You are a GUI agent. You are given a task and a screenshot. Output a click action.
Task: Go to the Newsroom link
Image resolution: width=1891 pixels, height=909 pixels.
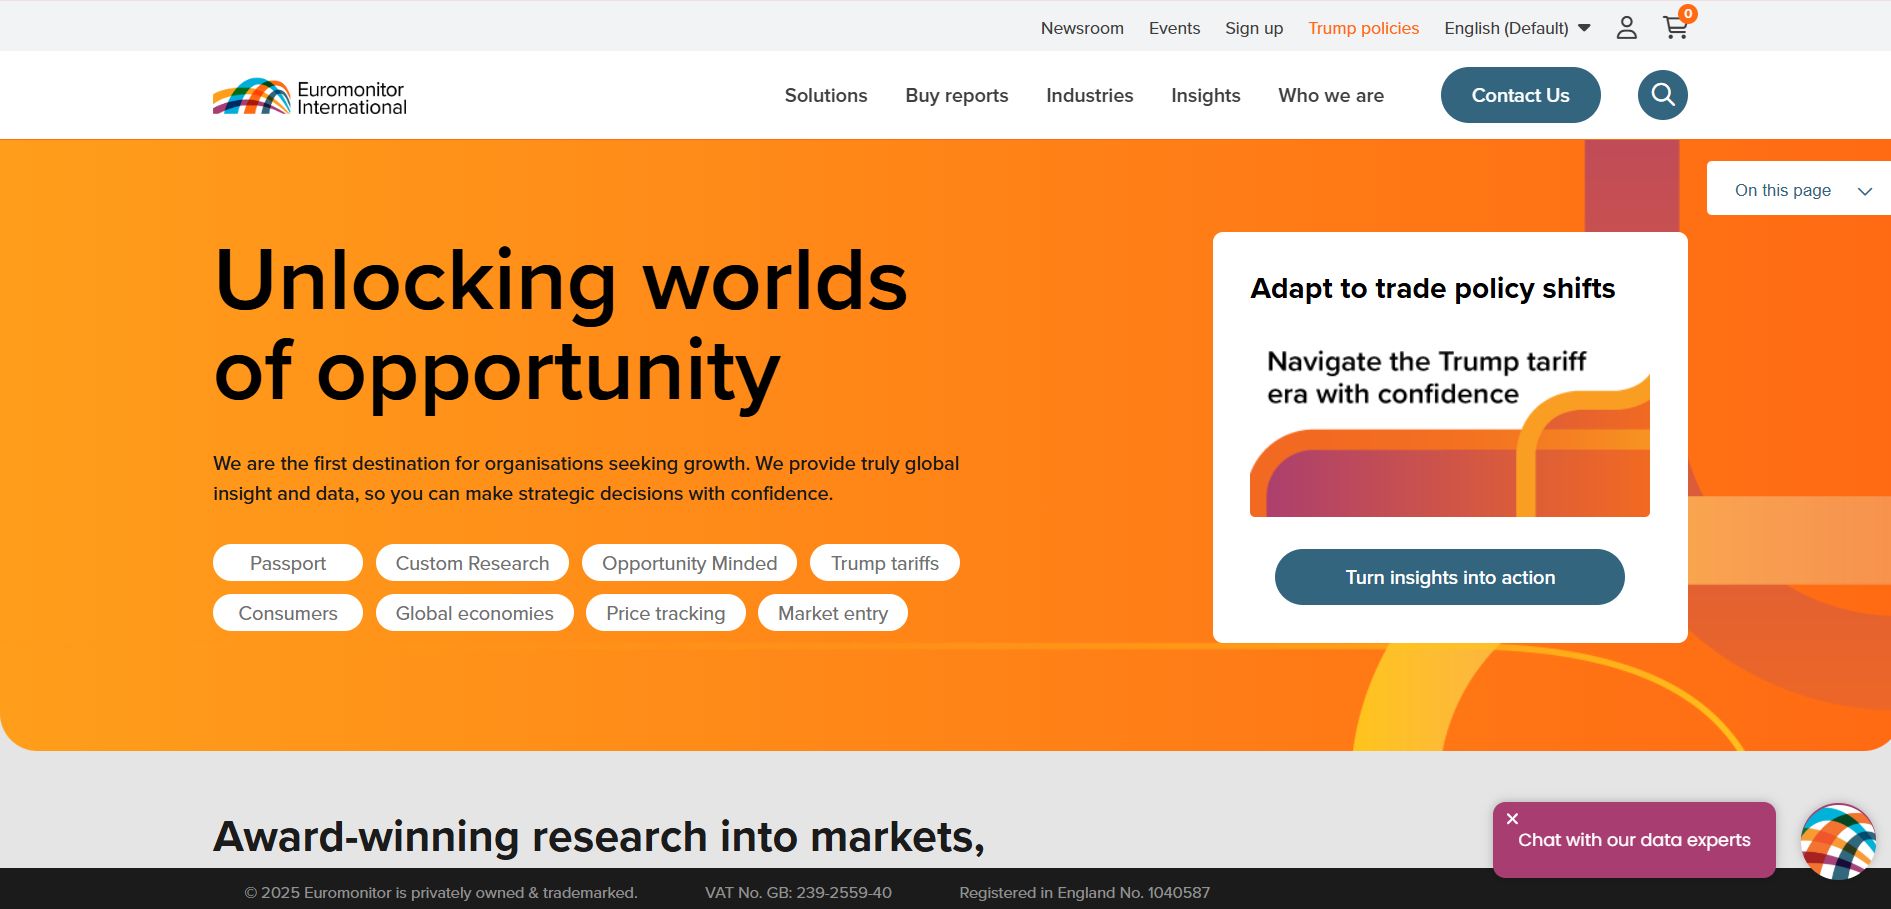click(x=1082, y=28)
